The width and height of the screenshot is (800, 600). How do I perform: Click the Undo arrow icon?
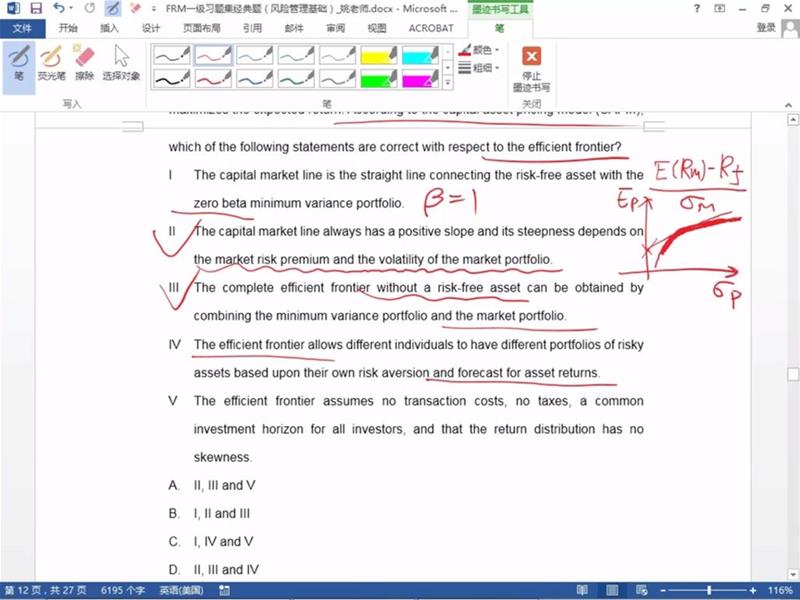click(59, 8)
